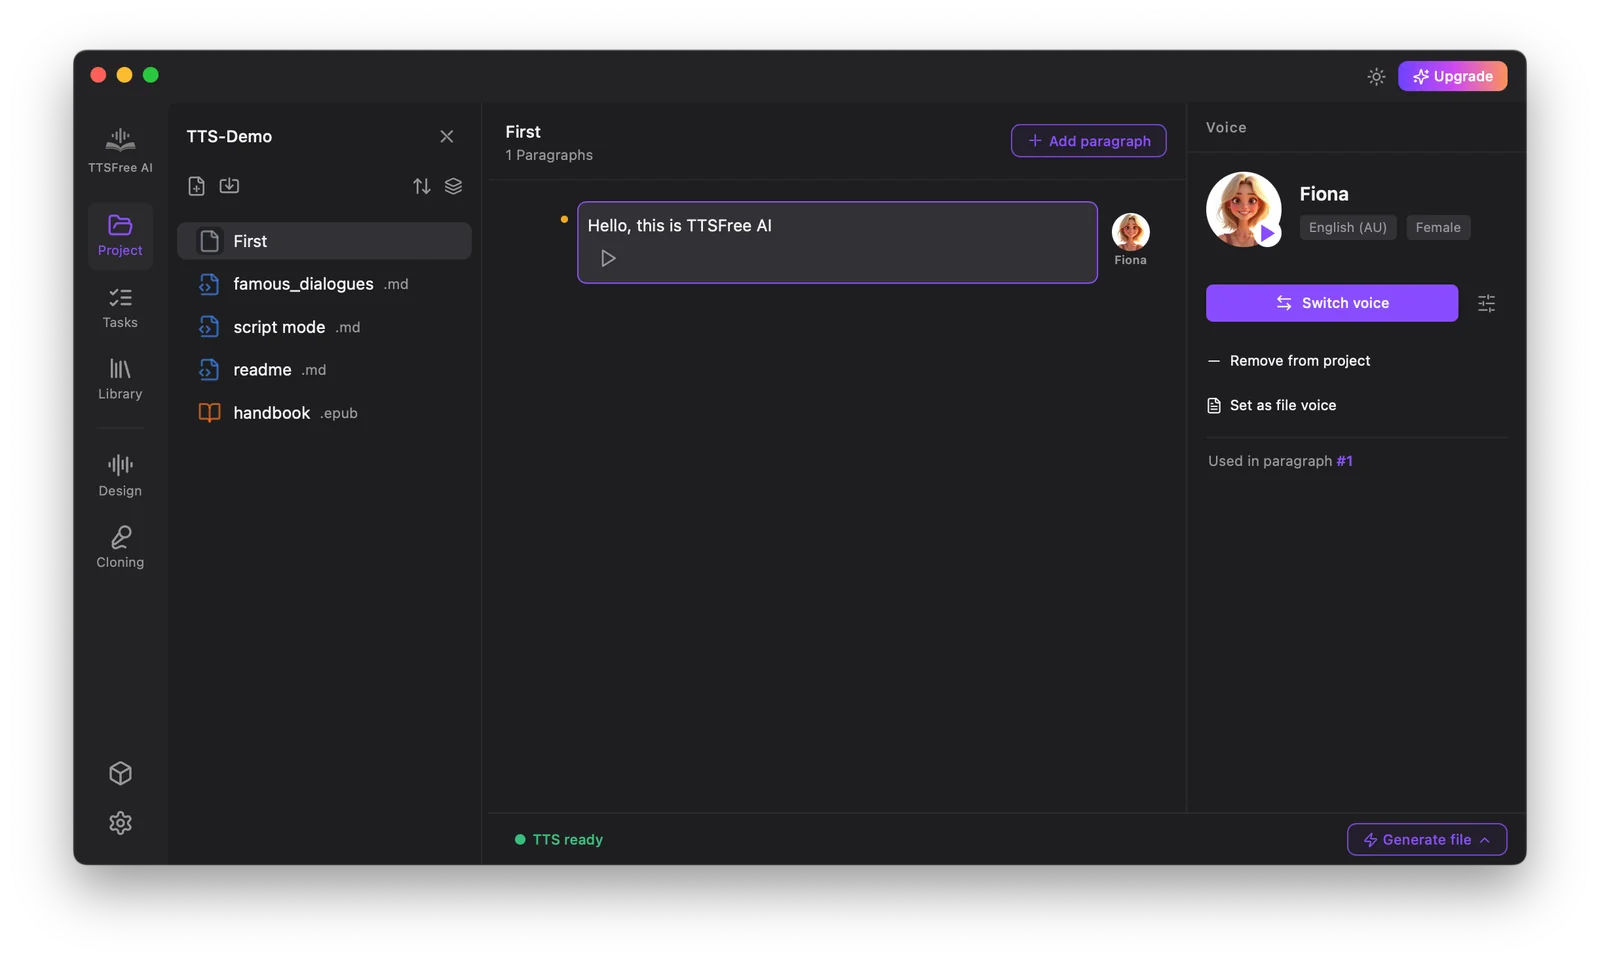Screen dimensions: 1600x962
Task: Play the Fiona voice preview
Action: [x=1267, y=234]
